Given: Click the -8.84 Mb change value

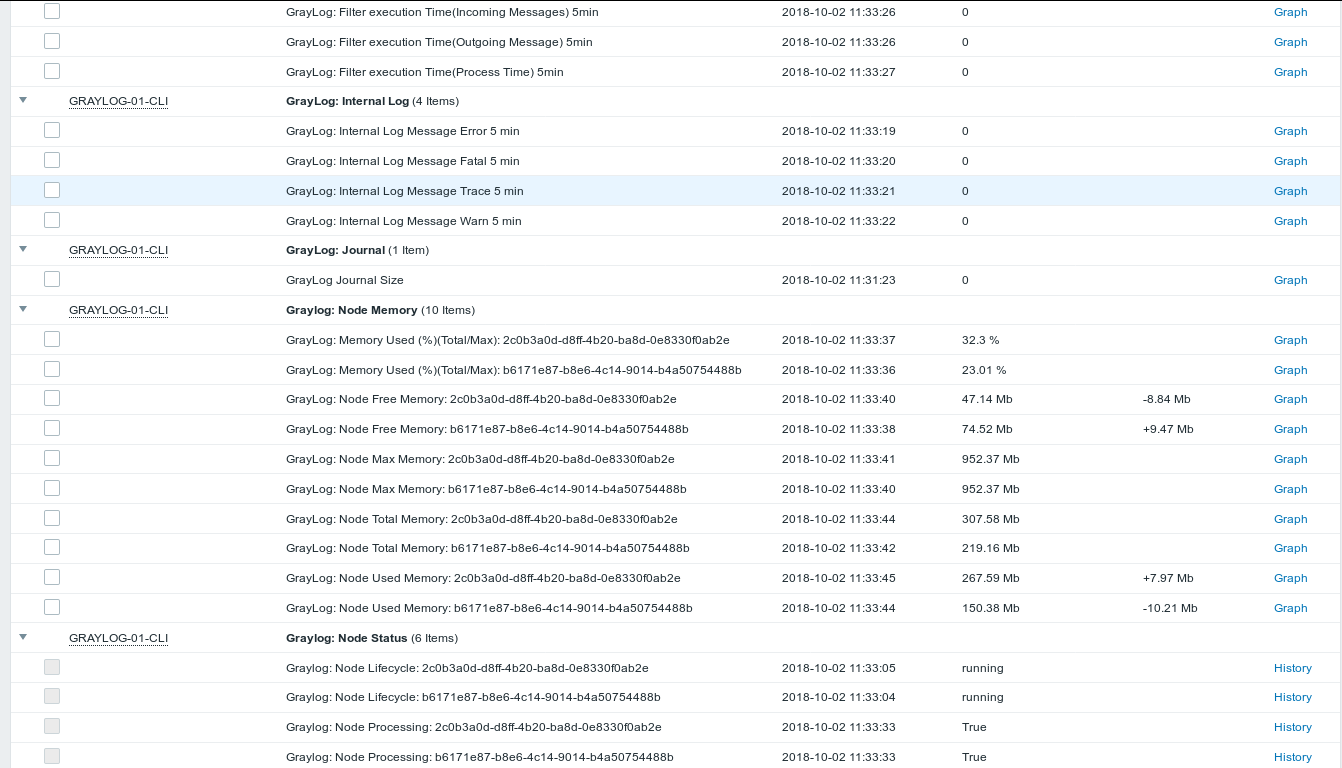Looking at the screenshot, I should point(1166,399).
